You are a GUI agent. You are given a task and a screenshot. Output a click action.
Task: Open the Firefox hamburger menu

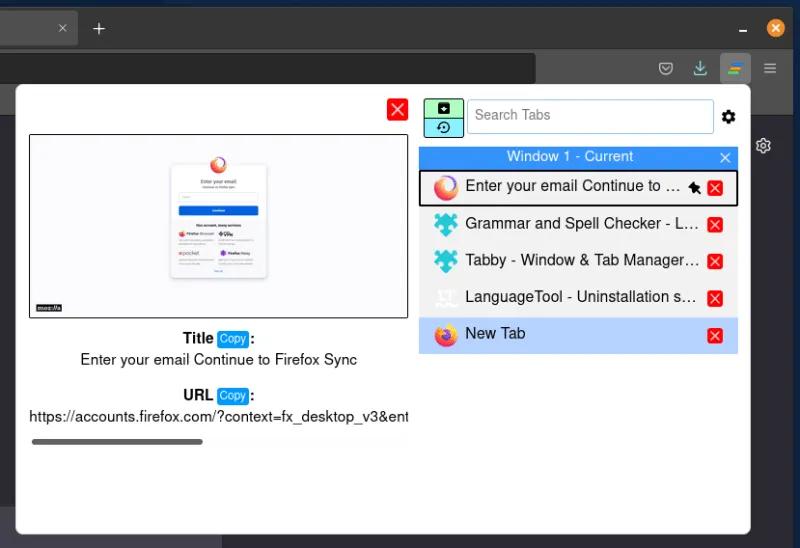coord(770,68)
